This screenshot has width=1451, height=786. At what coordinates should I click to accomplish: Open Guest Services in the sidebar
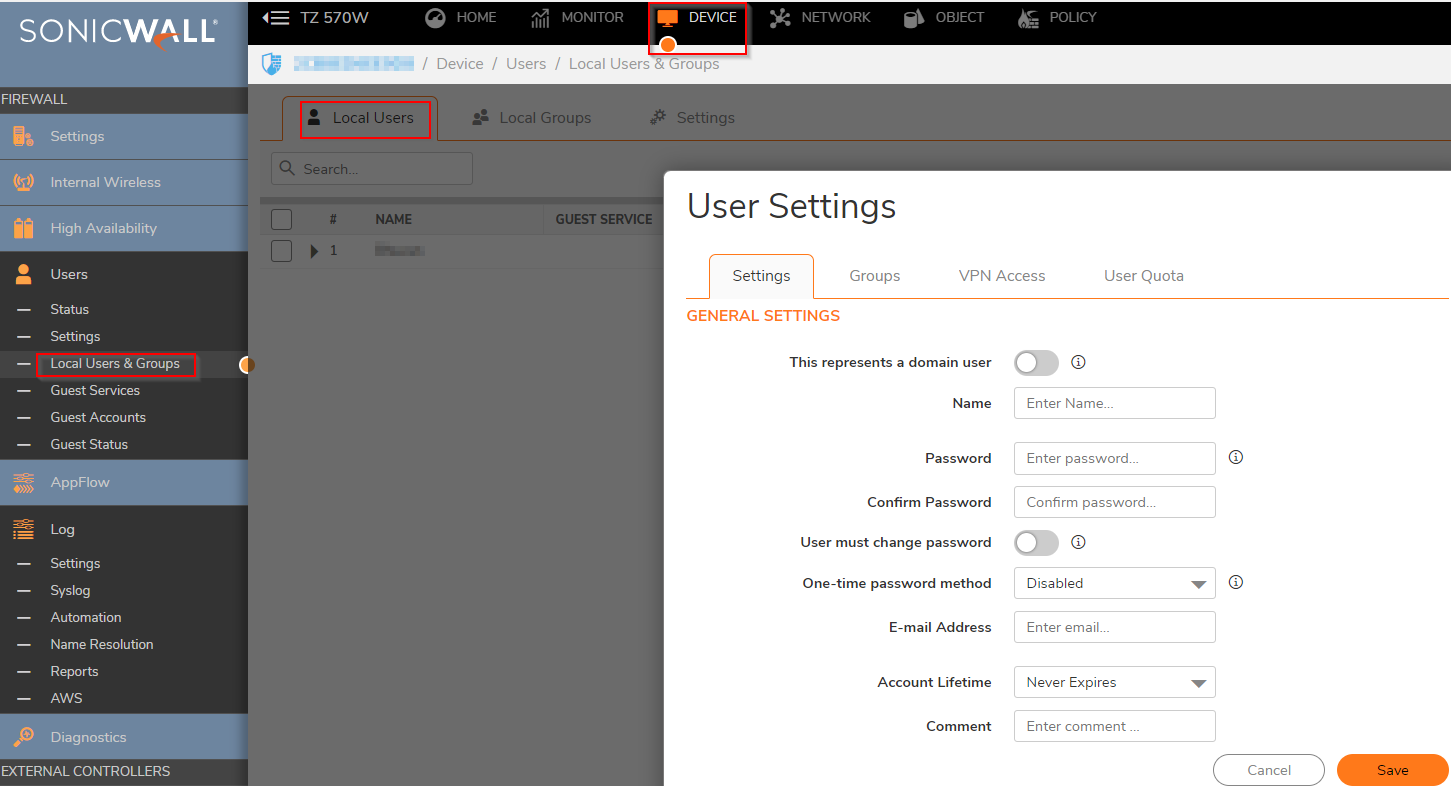pos(95,390)
